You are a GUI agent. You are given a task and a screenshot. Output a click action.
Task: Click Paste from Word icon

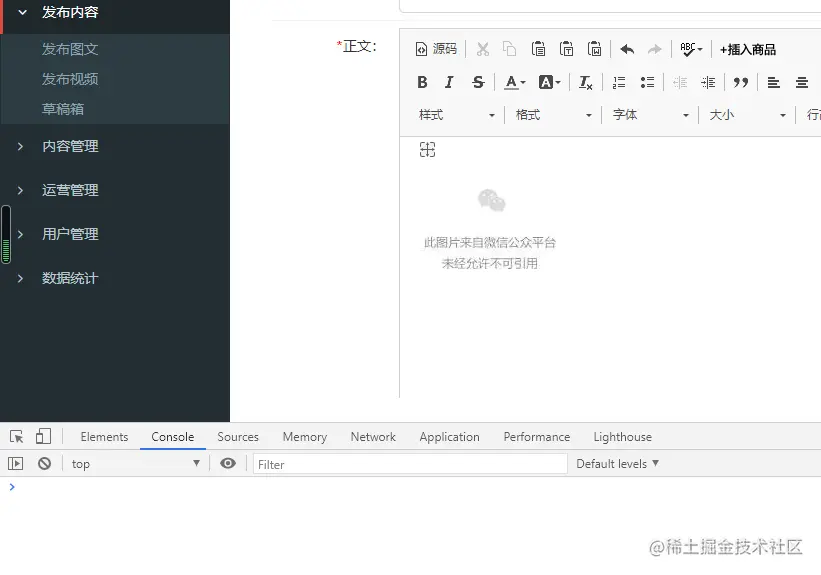point(594,49)
